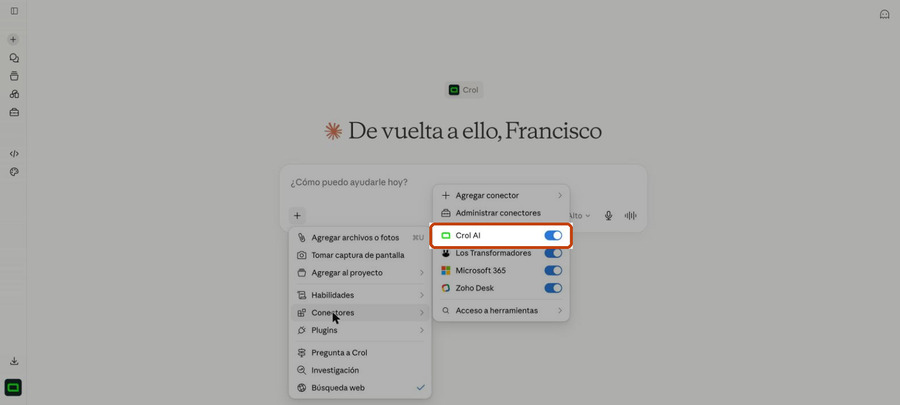This screenshot has width=900, height=405.
Task: Click the 'Microsoft 365' label
Action: coord(480,270)
